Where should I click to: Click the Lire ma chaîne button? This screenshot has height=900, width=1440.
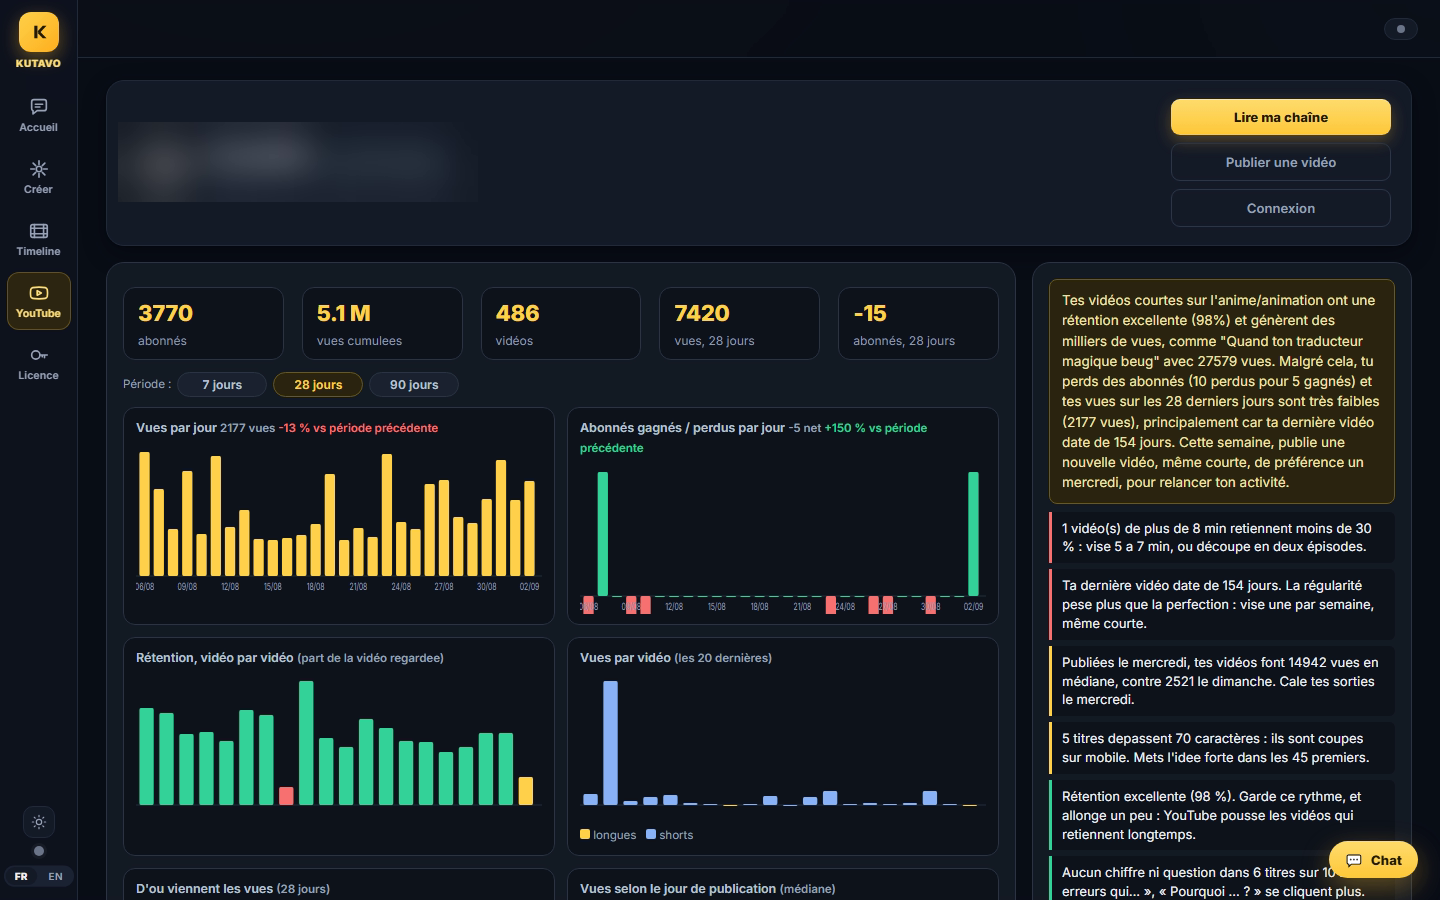pyautogui.click(x=1281, y=117)
